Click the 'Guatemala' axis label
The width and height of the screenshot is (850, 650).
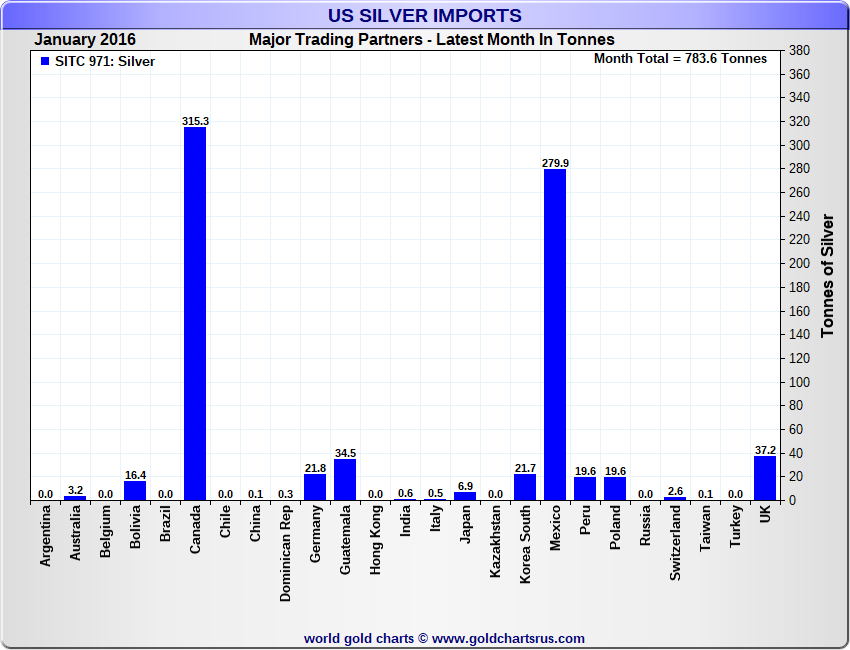[x=345, y=539]
